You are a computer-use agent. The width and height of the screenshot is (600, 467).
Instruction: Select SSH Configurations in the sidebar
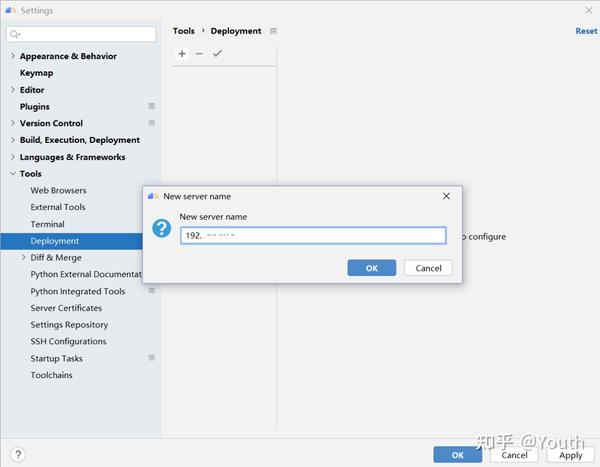68,342
